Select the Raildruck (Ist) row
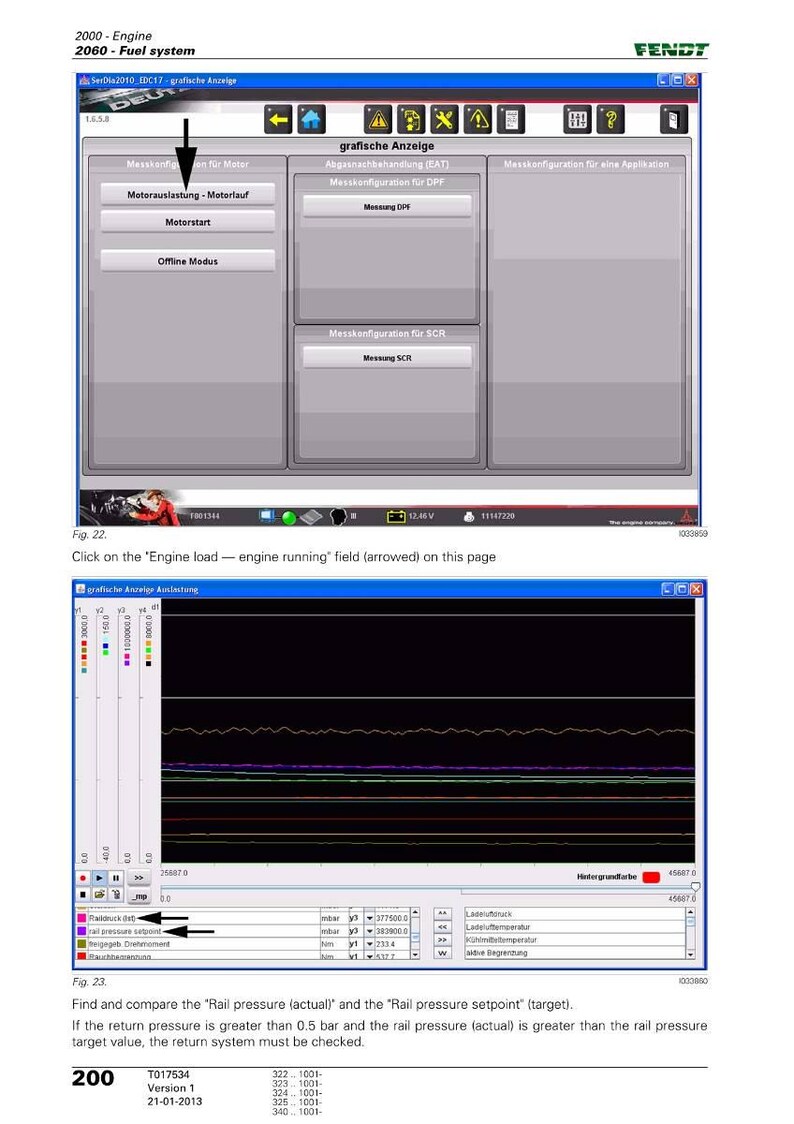Viewport: 794px width, 1124px height. click(x=243, y=918)
